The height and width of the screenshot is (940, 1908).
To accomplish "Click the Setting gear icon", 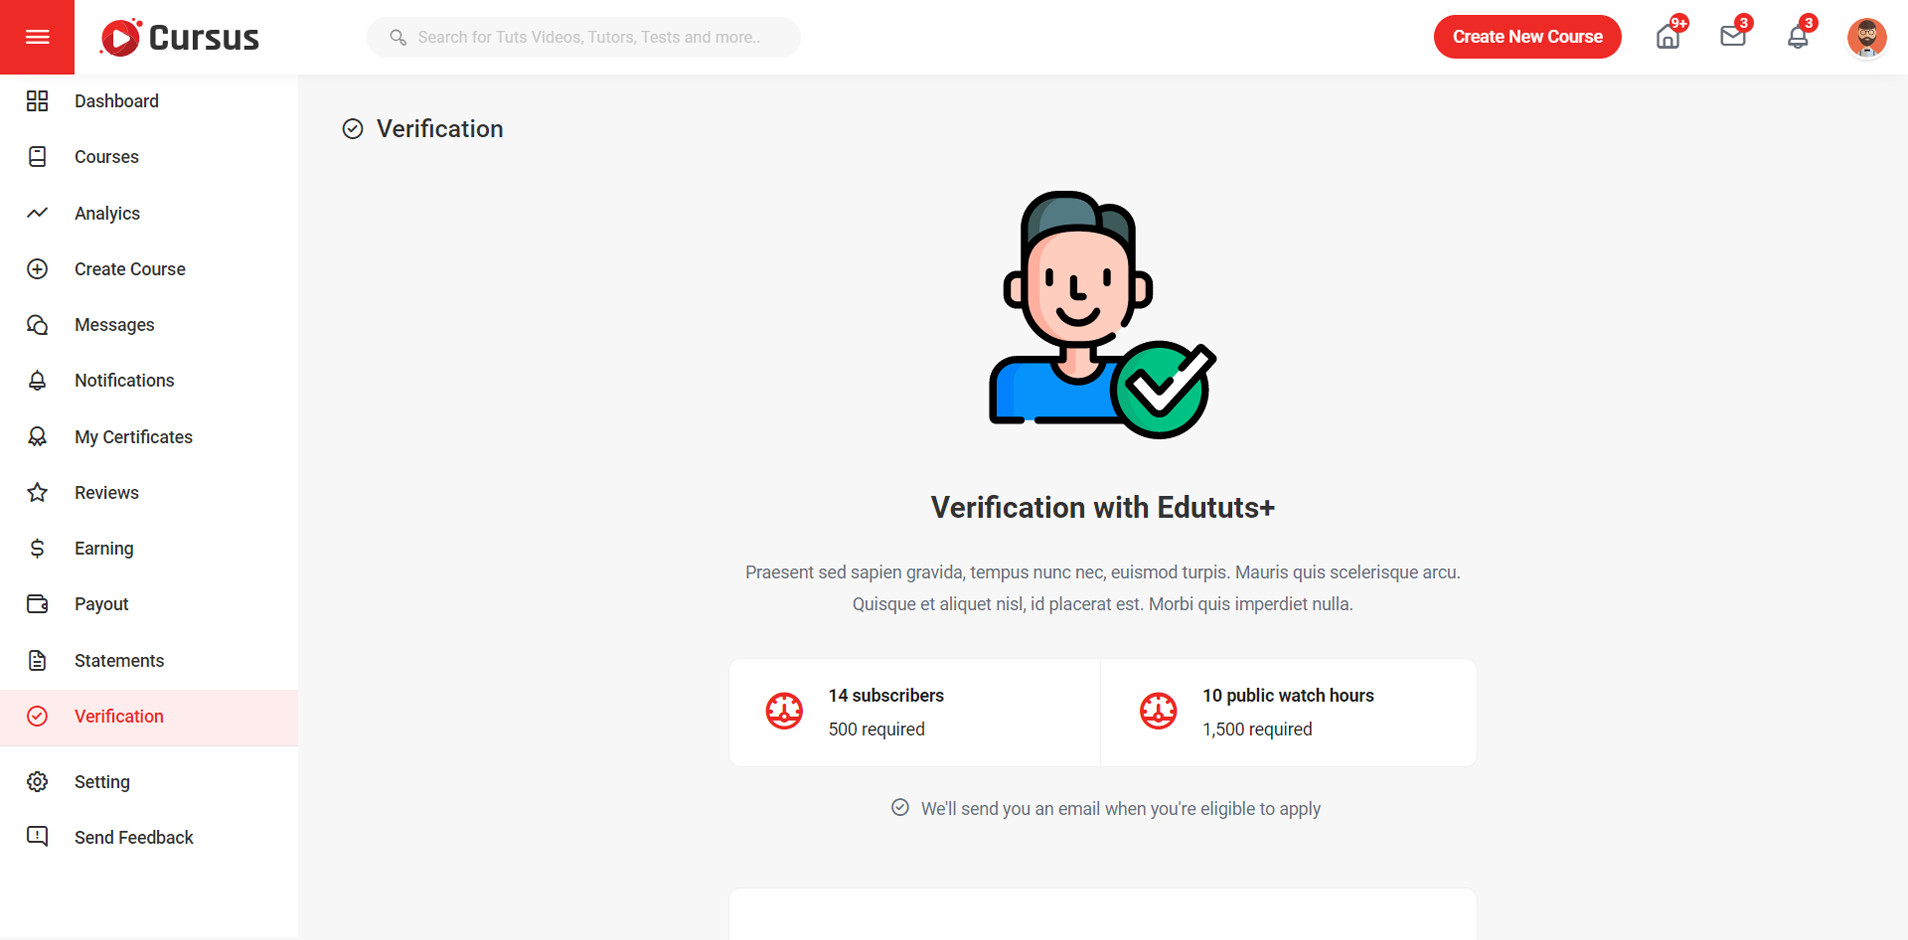I will (37, 782).
